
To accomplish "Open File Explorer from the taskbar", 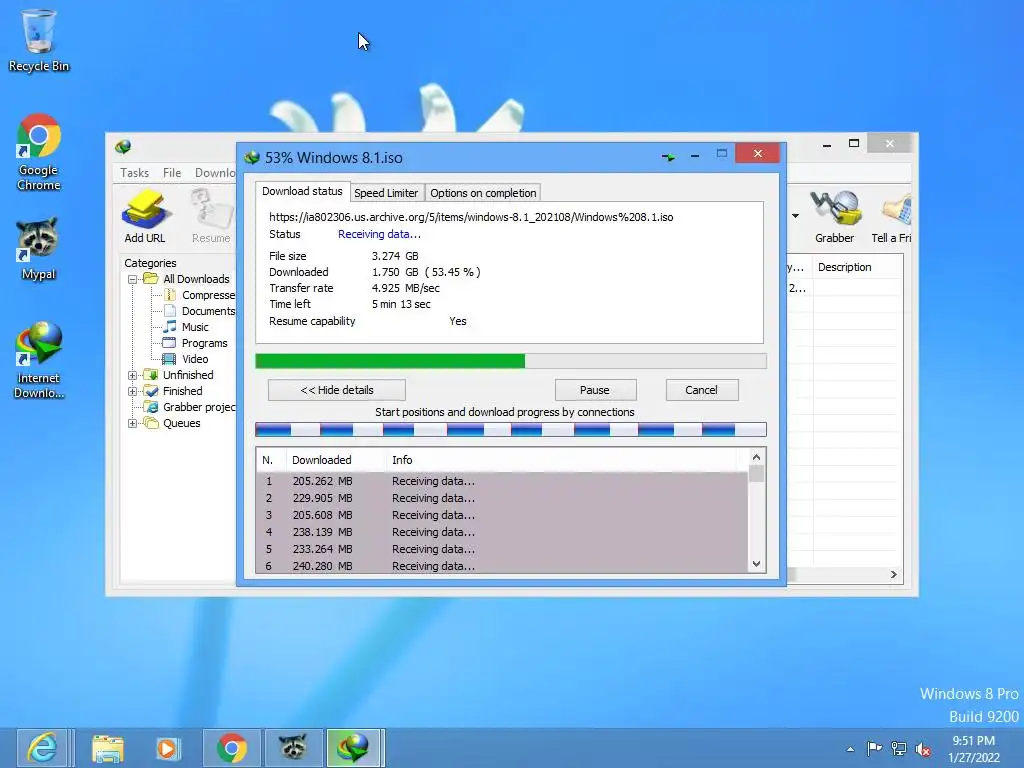I will tap(108, 748).
